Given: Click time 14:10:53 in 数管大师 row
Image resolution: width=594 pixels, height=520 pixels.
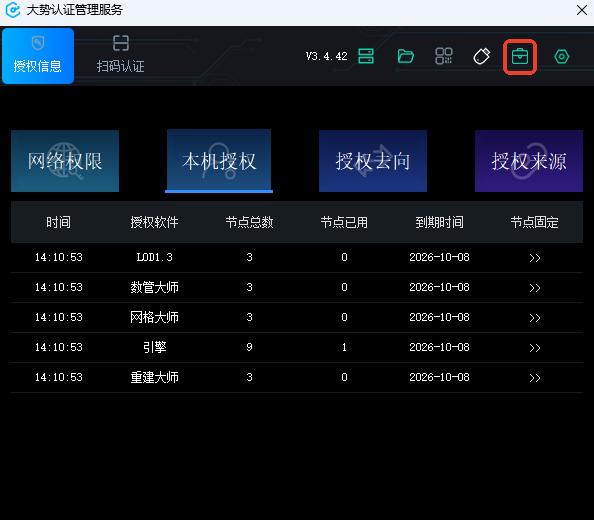Looking at the screenshot, I should click(58, 287).
